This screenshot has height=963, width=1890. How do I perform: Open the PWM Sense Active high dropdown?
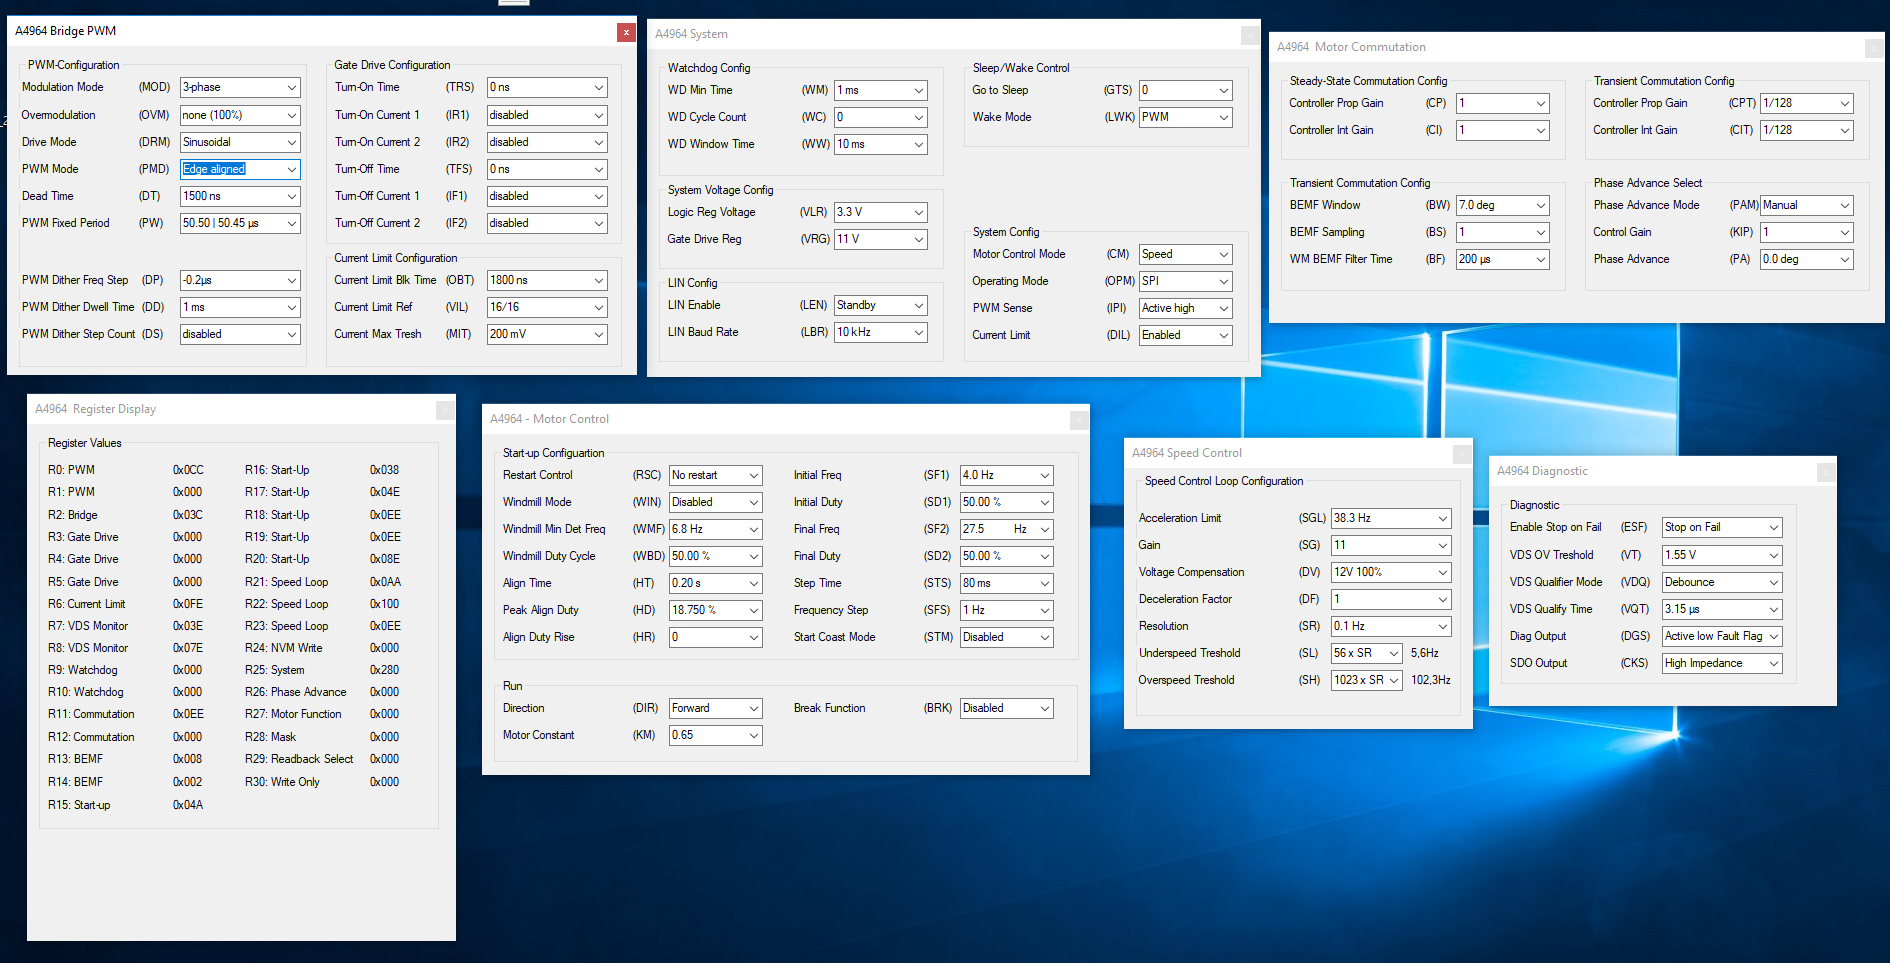click(1186, 308)
